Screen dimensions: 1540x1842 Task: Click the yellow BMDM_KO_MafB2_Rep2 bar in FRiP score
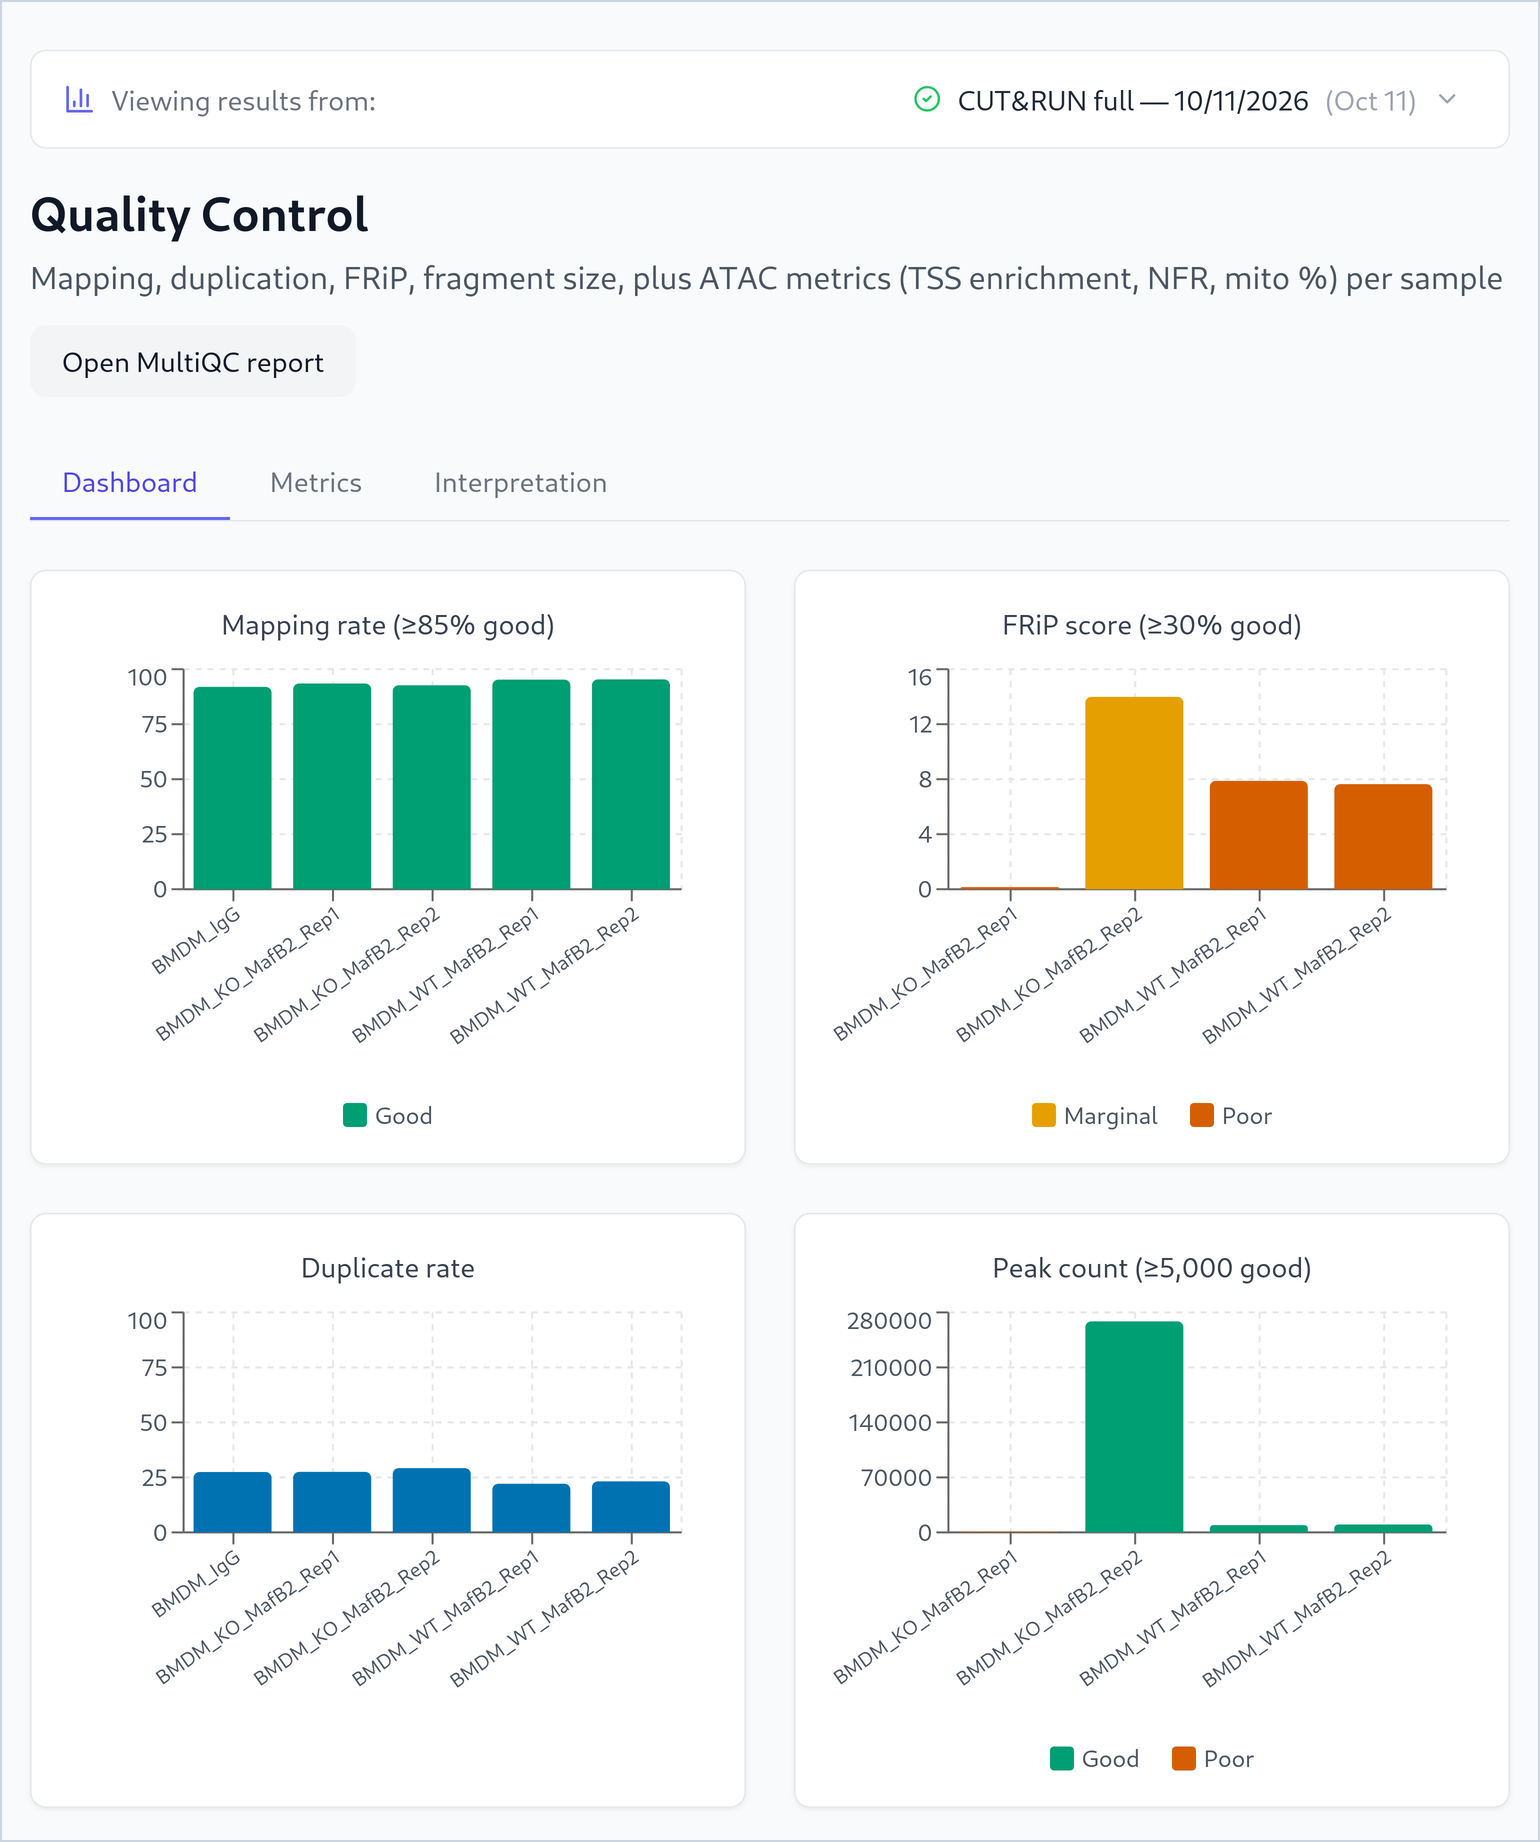click(1134, 793)
